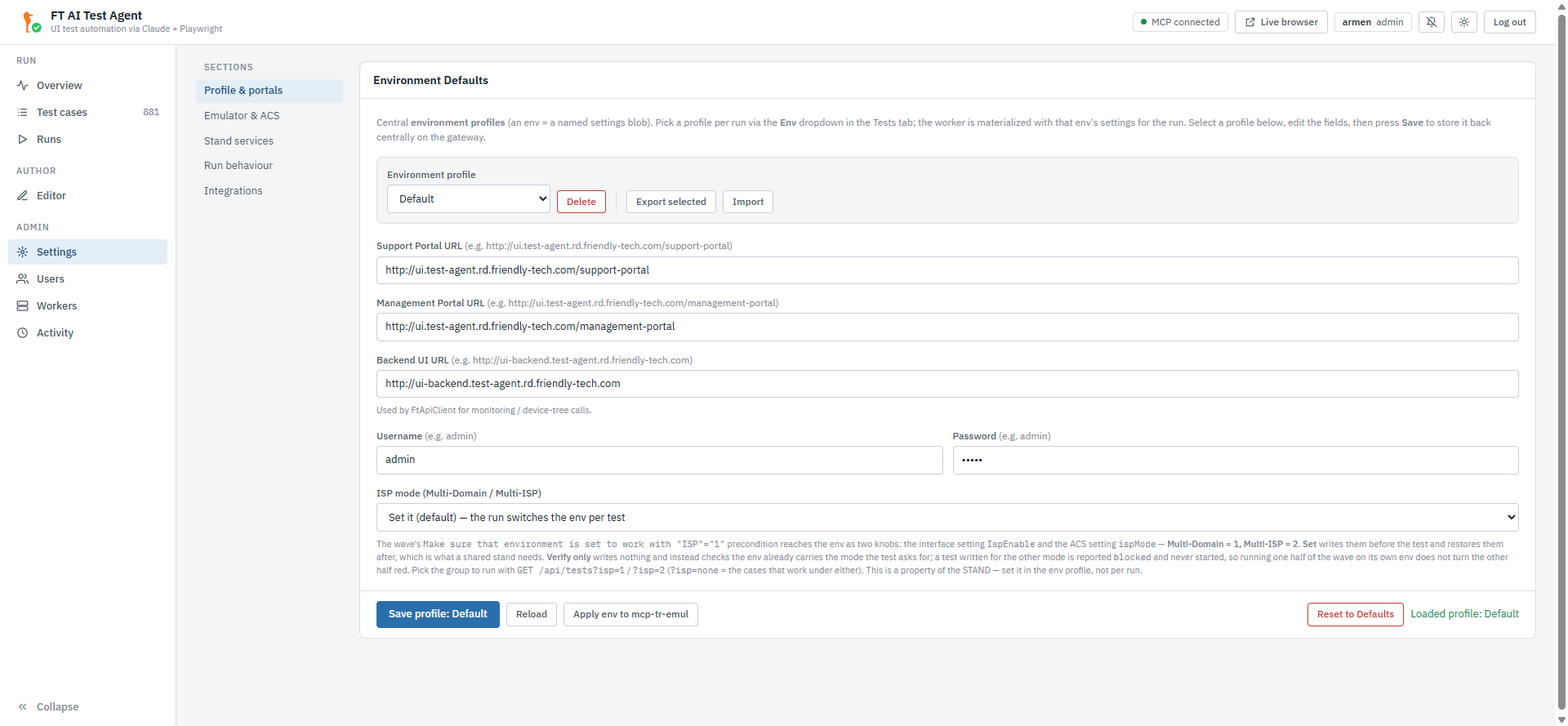1568x726 pixels.
Task: Click the muted notifications bell icon
Action: click(1431, 22)
